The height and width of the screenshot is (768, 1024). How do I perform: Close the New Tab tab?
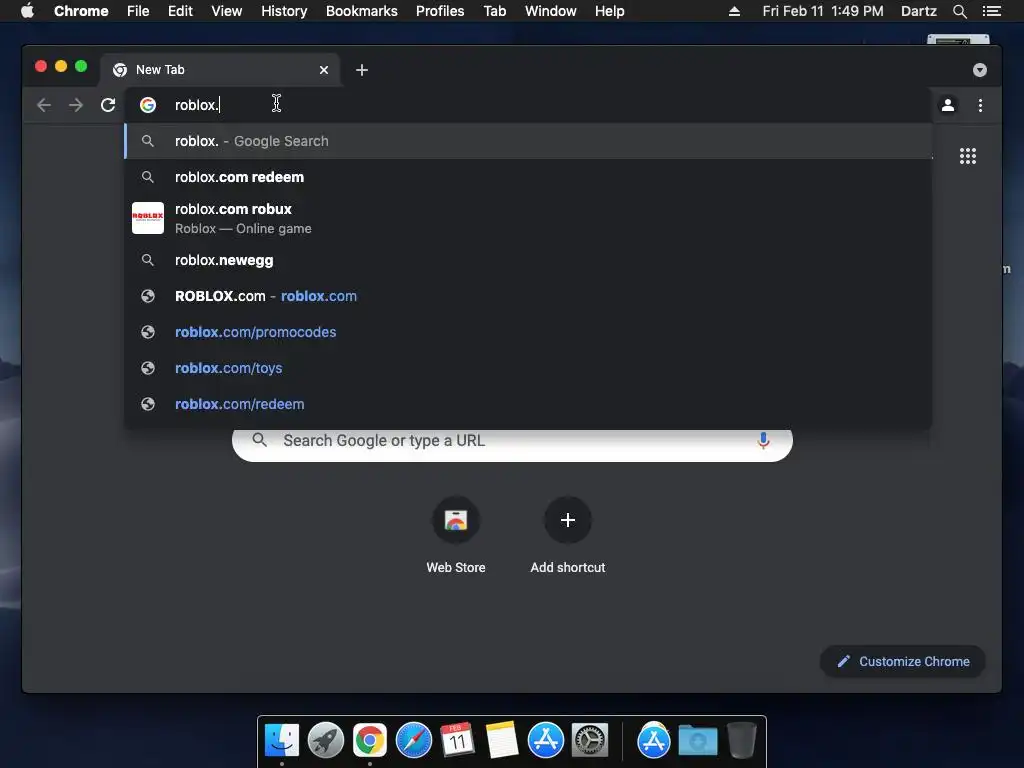click(324, 70)
